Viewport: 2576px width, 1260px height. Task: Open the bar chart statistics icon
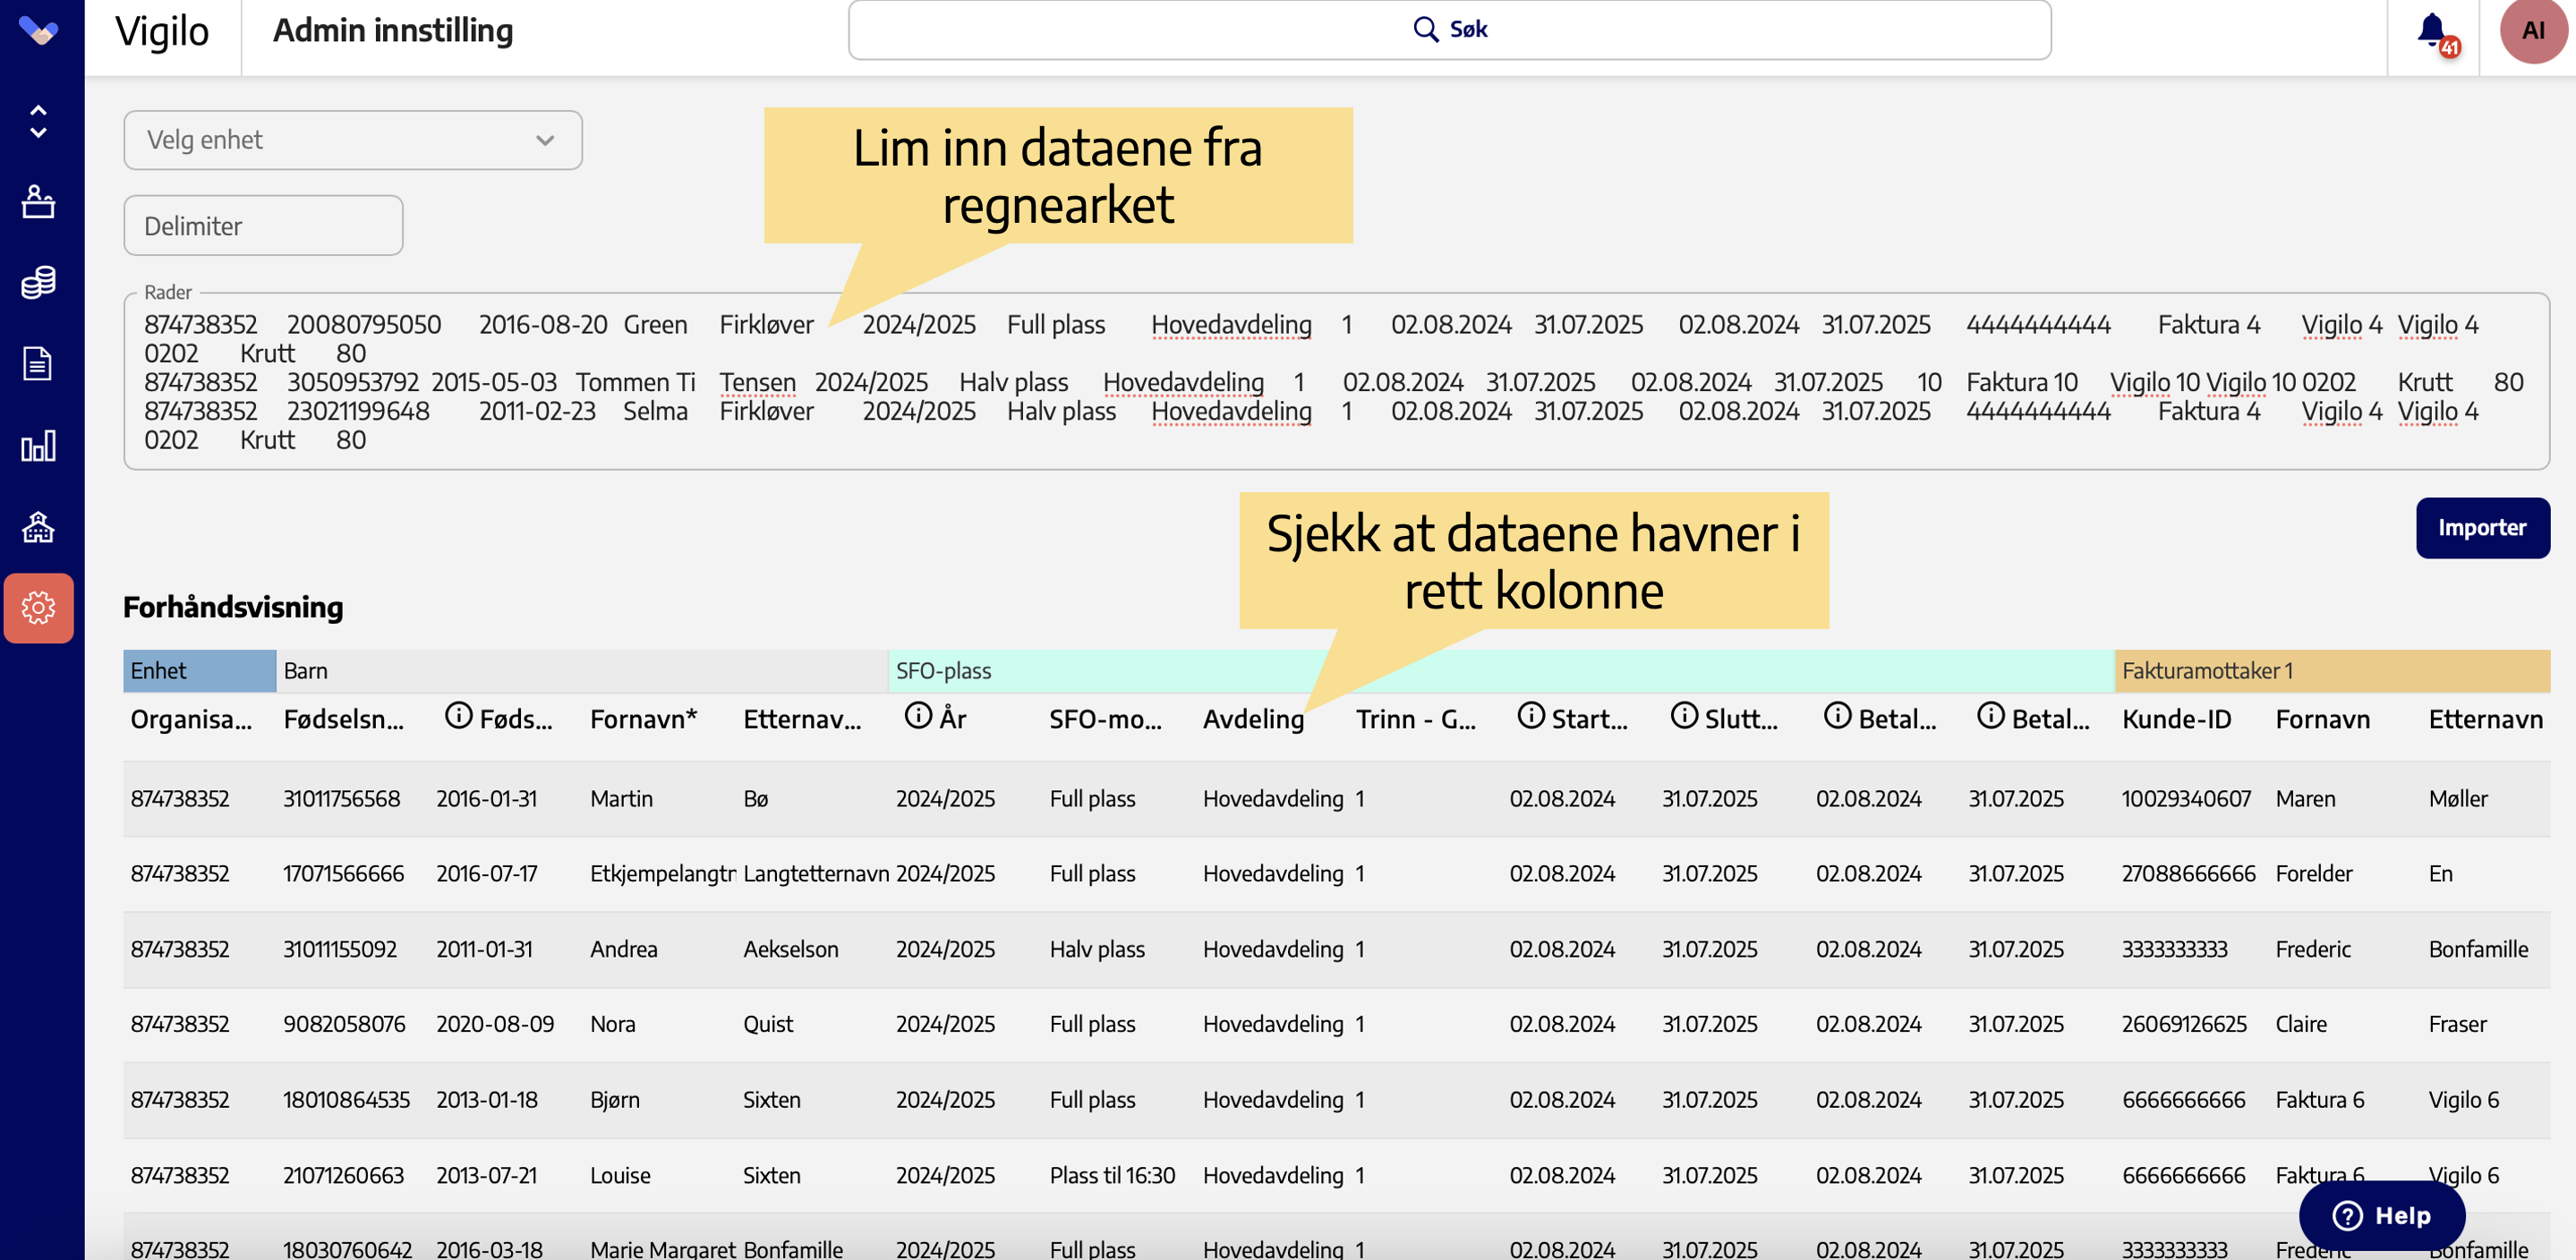tap(38, 446)
